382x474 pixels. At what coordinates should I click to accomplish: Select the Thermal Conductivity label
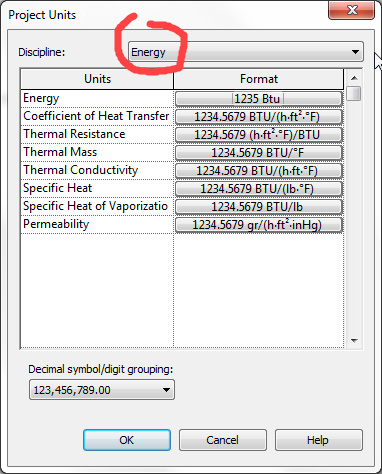coord(80,170)
